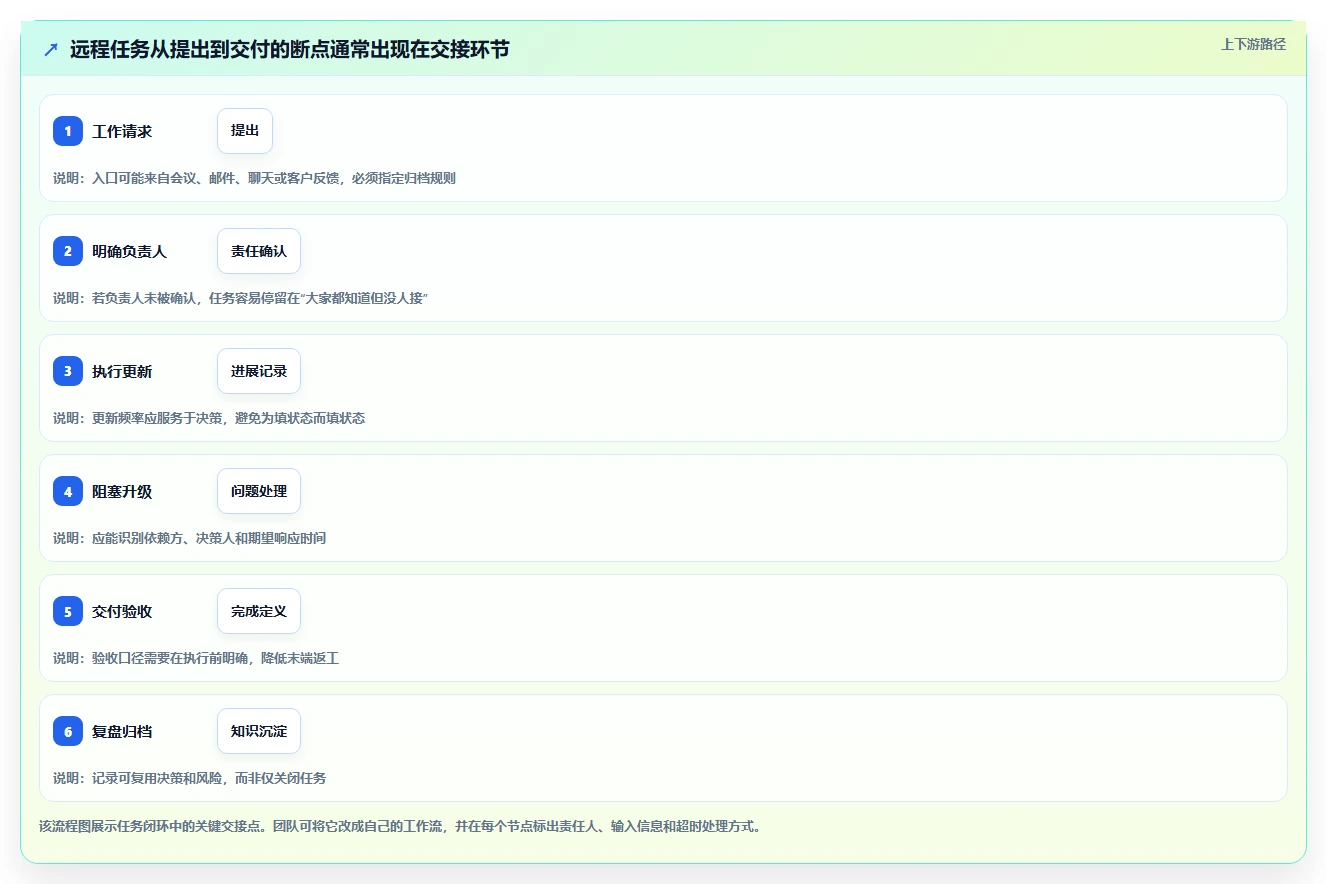1327x884 pixels.
Task: Select step number 6 badge
Action: 68,731
